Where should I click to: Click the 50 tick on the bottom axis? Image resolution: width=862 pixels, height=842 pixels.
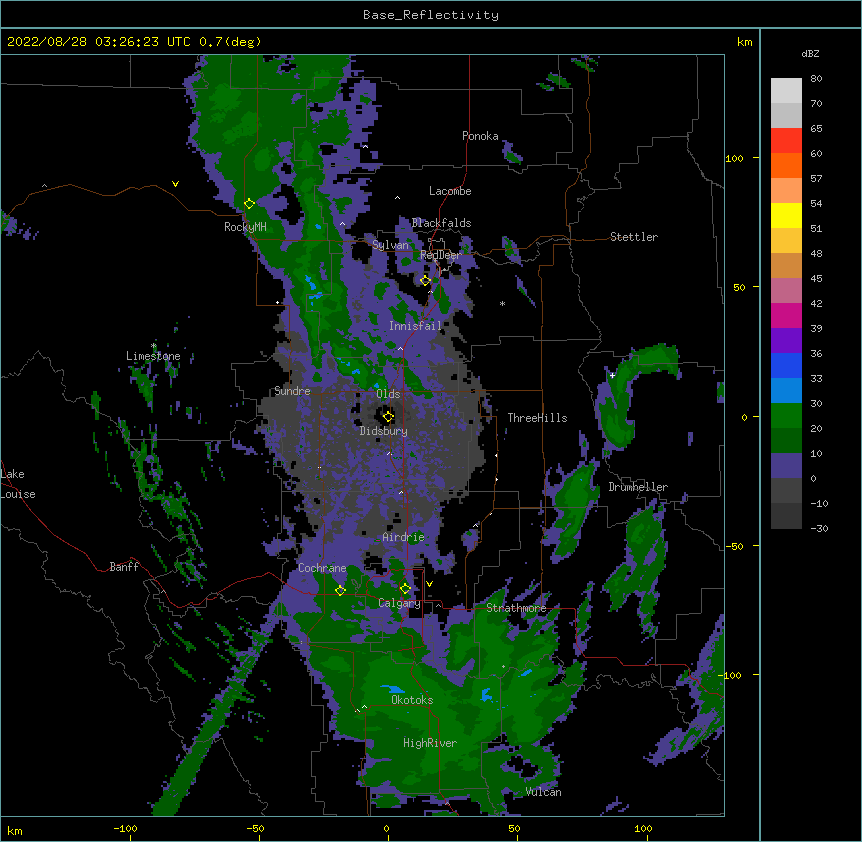point(513,828)
